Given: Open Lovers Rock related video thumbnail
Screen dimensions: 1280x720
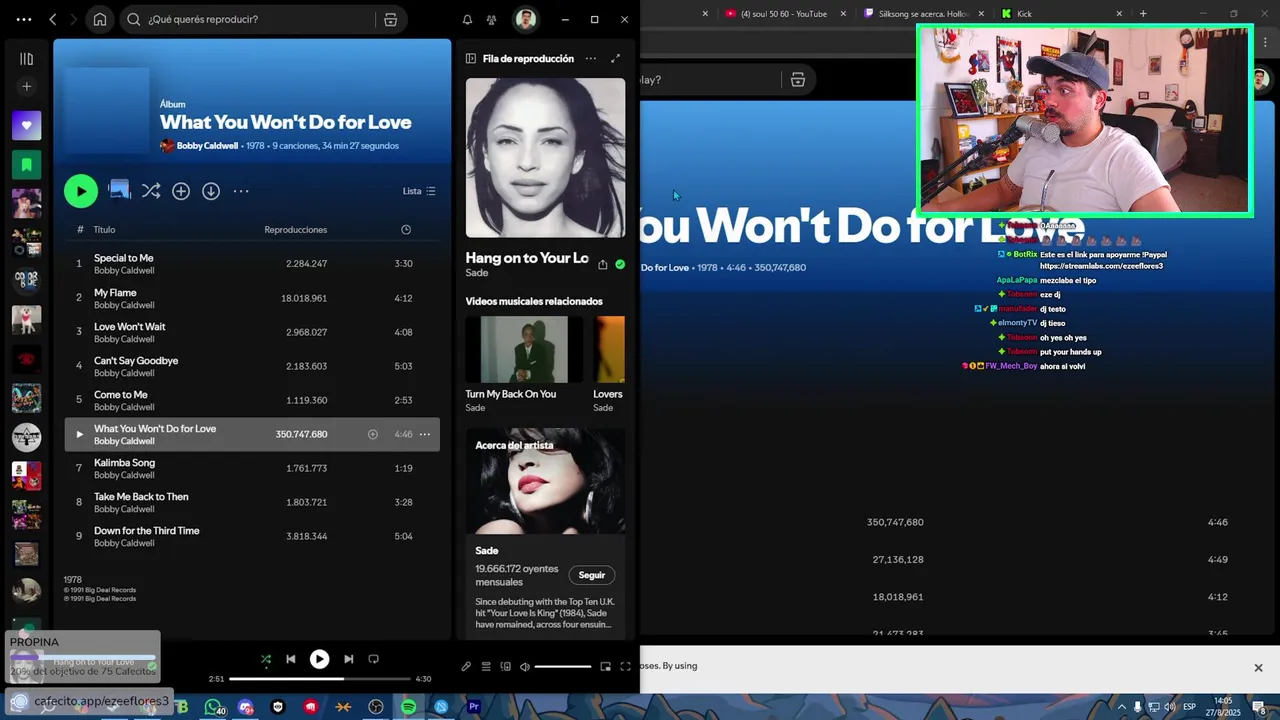Looking at the screenshot, I should coord(610,349).
